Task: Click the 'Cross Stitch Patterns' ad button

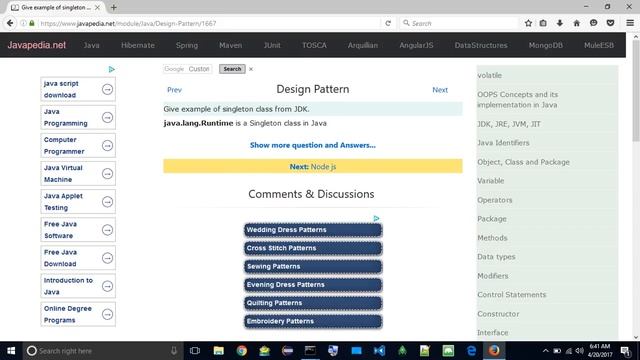Action: tap(313, 248)
